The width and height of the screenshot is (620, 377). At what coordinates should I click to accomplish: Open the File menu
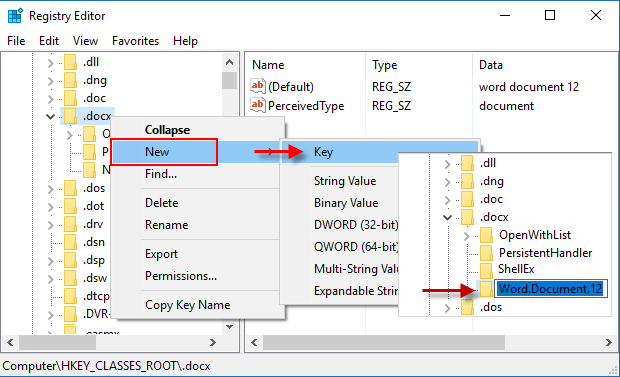point(16,41)
